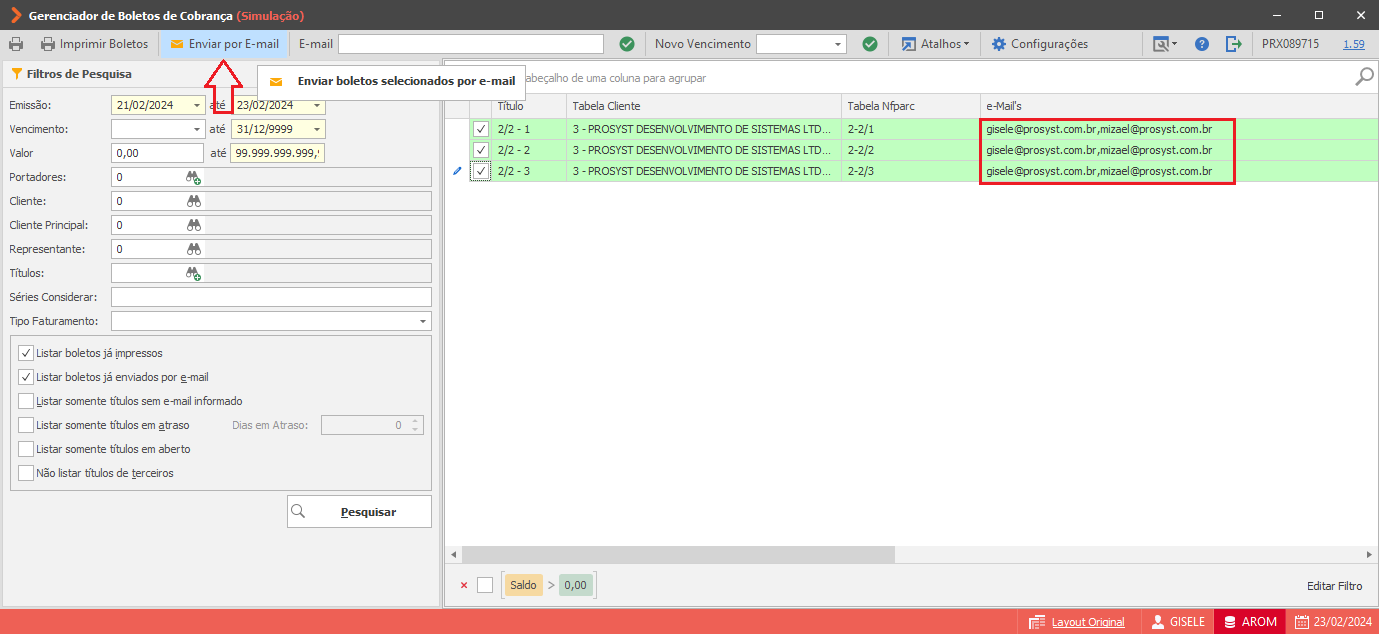Click the green confirm check beside E-mail field
1379x634 pixels.
[x=627, y=44]
